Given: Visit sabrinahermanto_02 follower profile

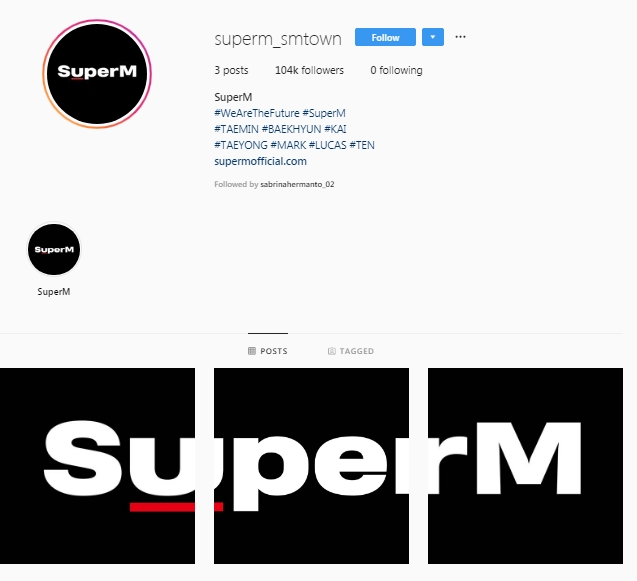Looking at the screenshot, I should [297, 184].
